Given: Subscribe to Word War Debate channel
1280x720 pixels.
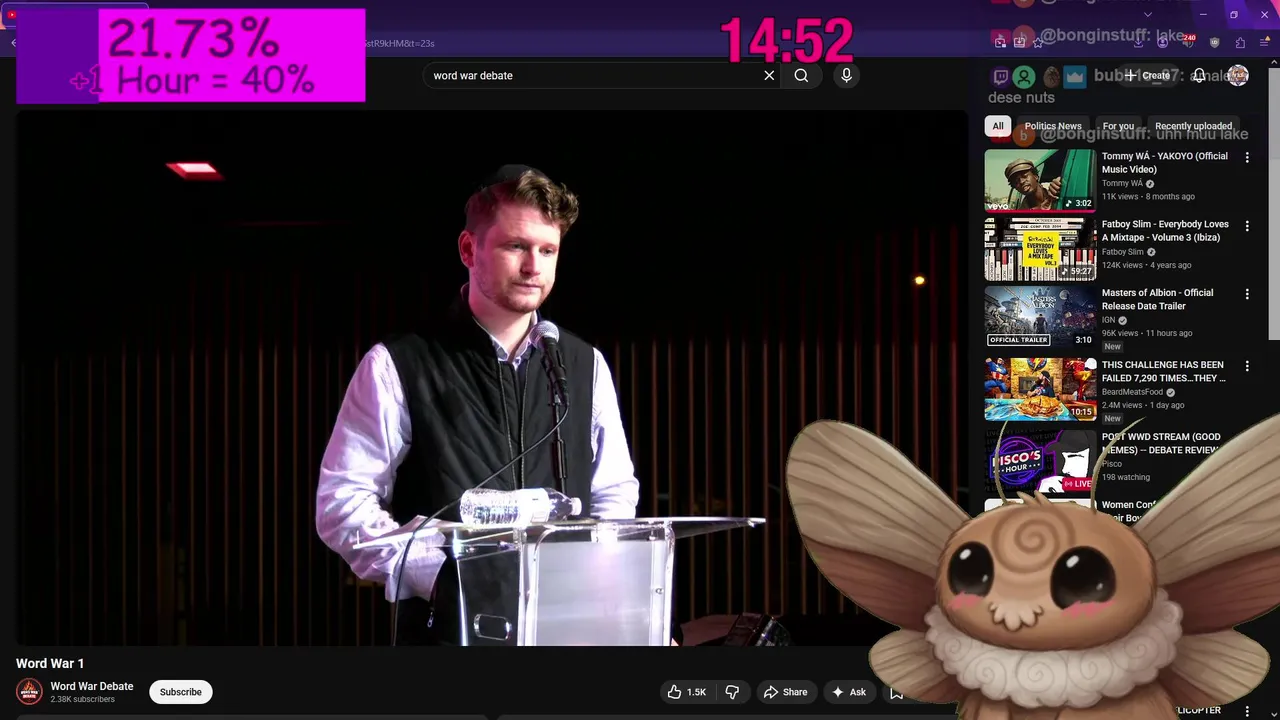Looking at the screenshot, I should tap(181, 692).
